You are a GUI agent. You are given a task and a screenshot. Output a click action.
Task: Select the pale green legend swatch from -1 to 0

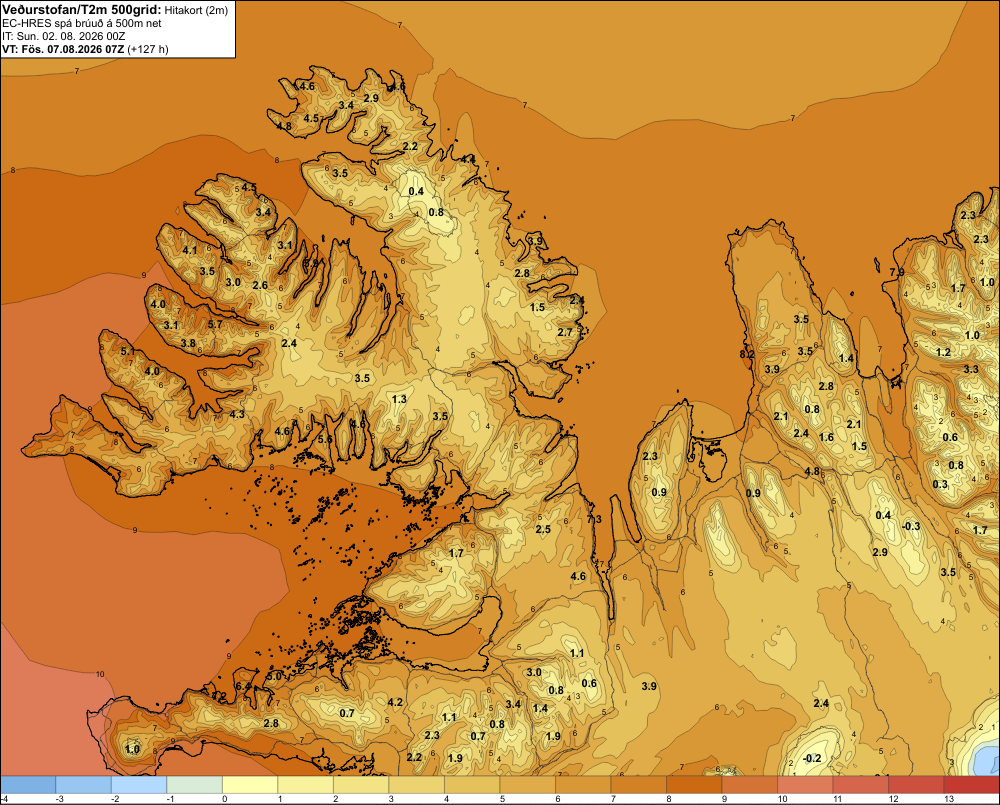tap(195, 785)
